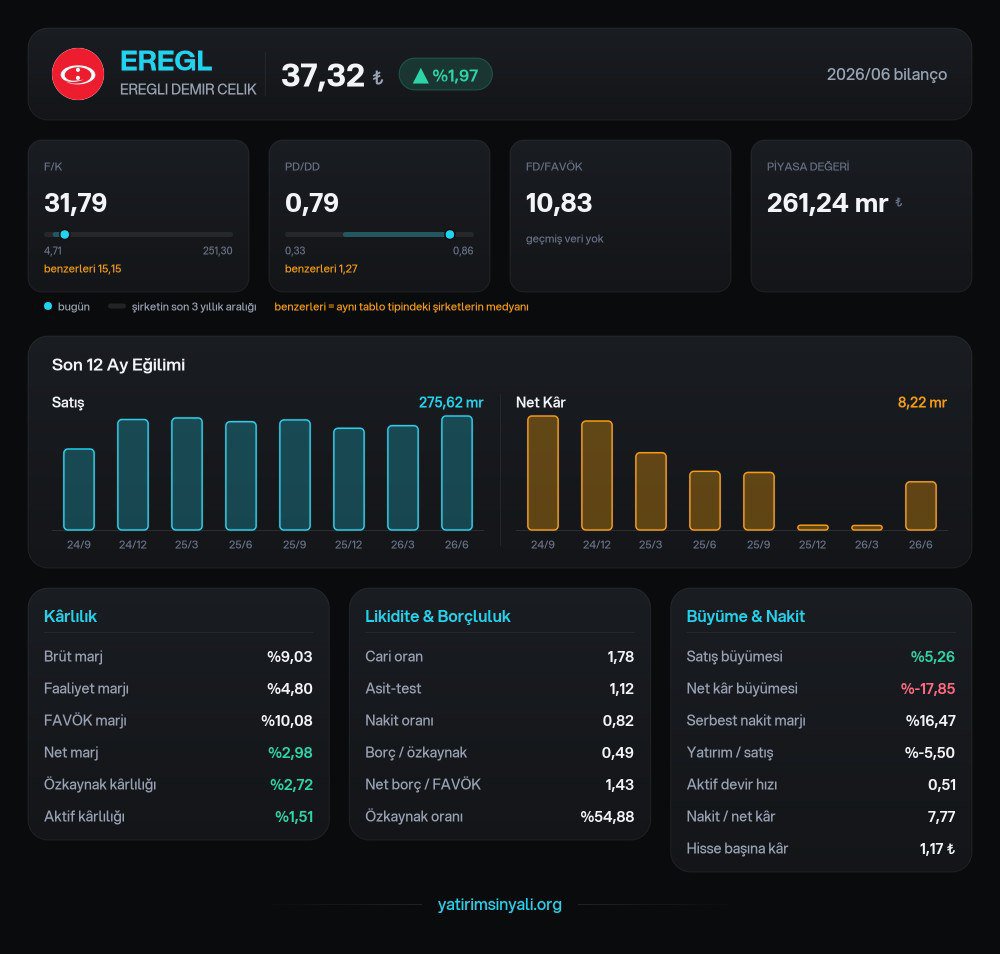Click the Özkaynak kârlılığı value %2,72

point(291,784)
